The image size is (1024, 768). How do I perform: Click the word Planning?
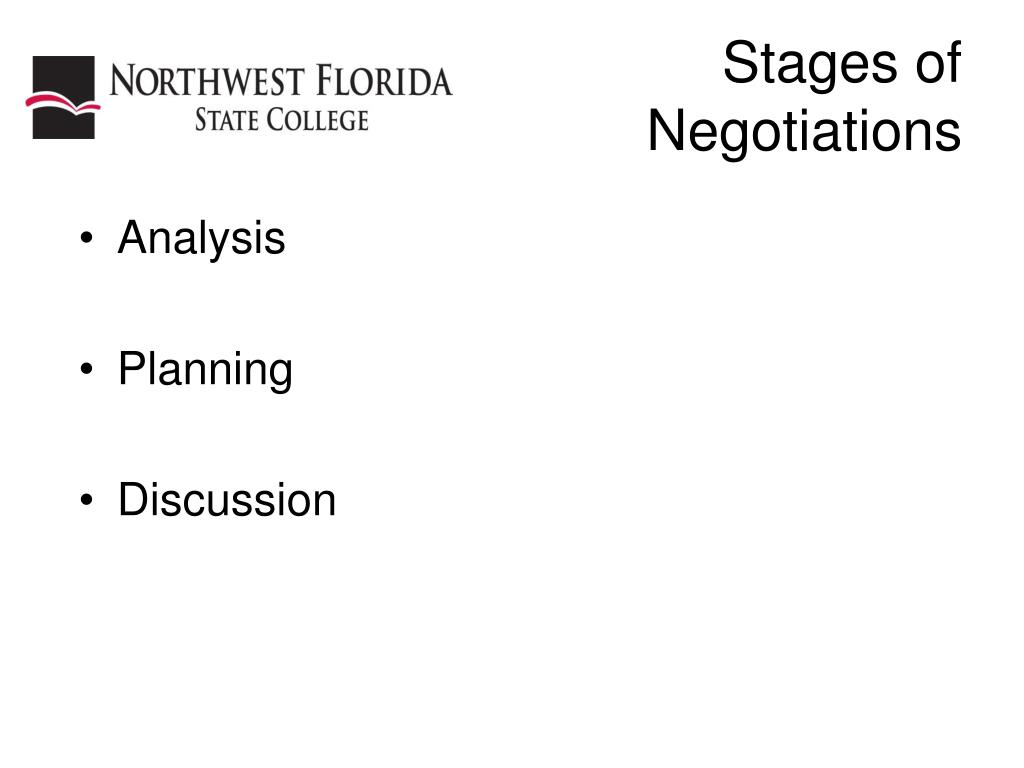tap(205, 370)
